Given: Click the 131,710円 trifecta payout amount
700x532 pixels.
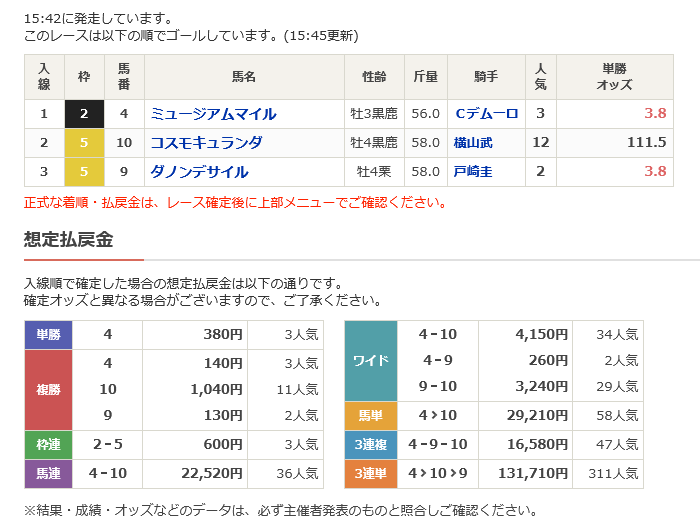Looking at the screenshot, I should [x=534, y=473].
